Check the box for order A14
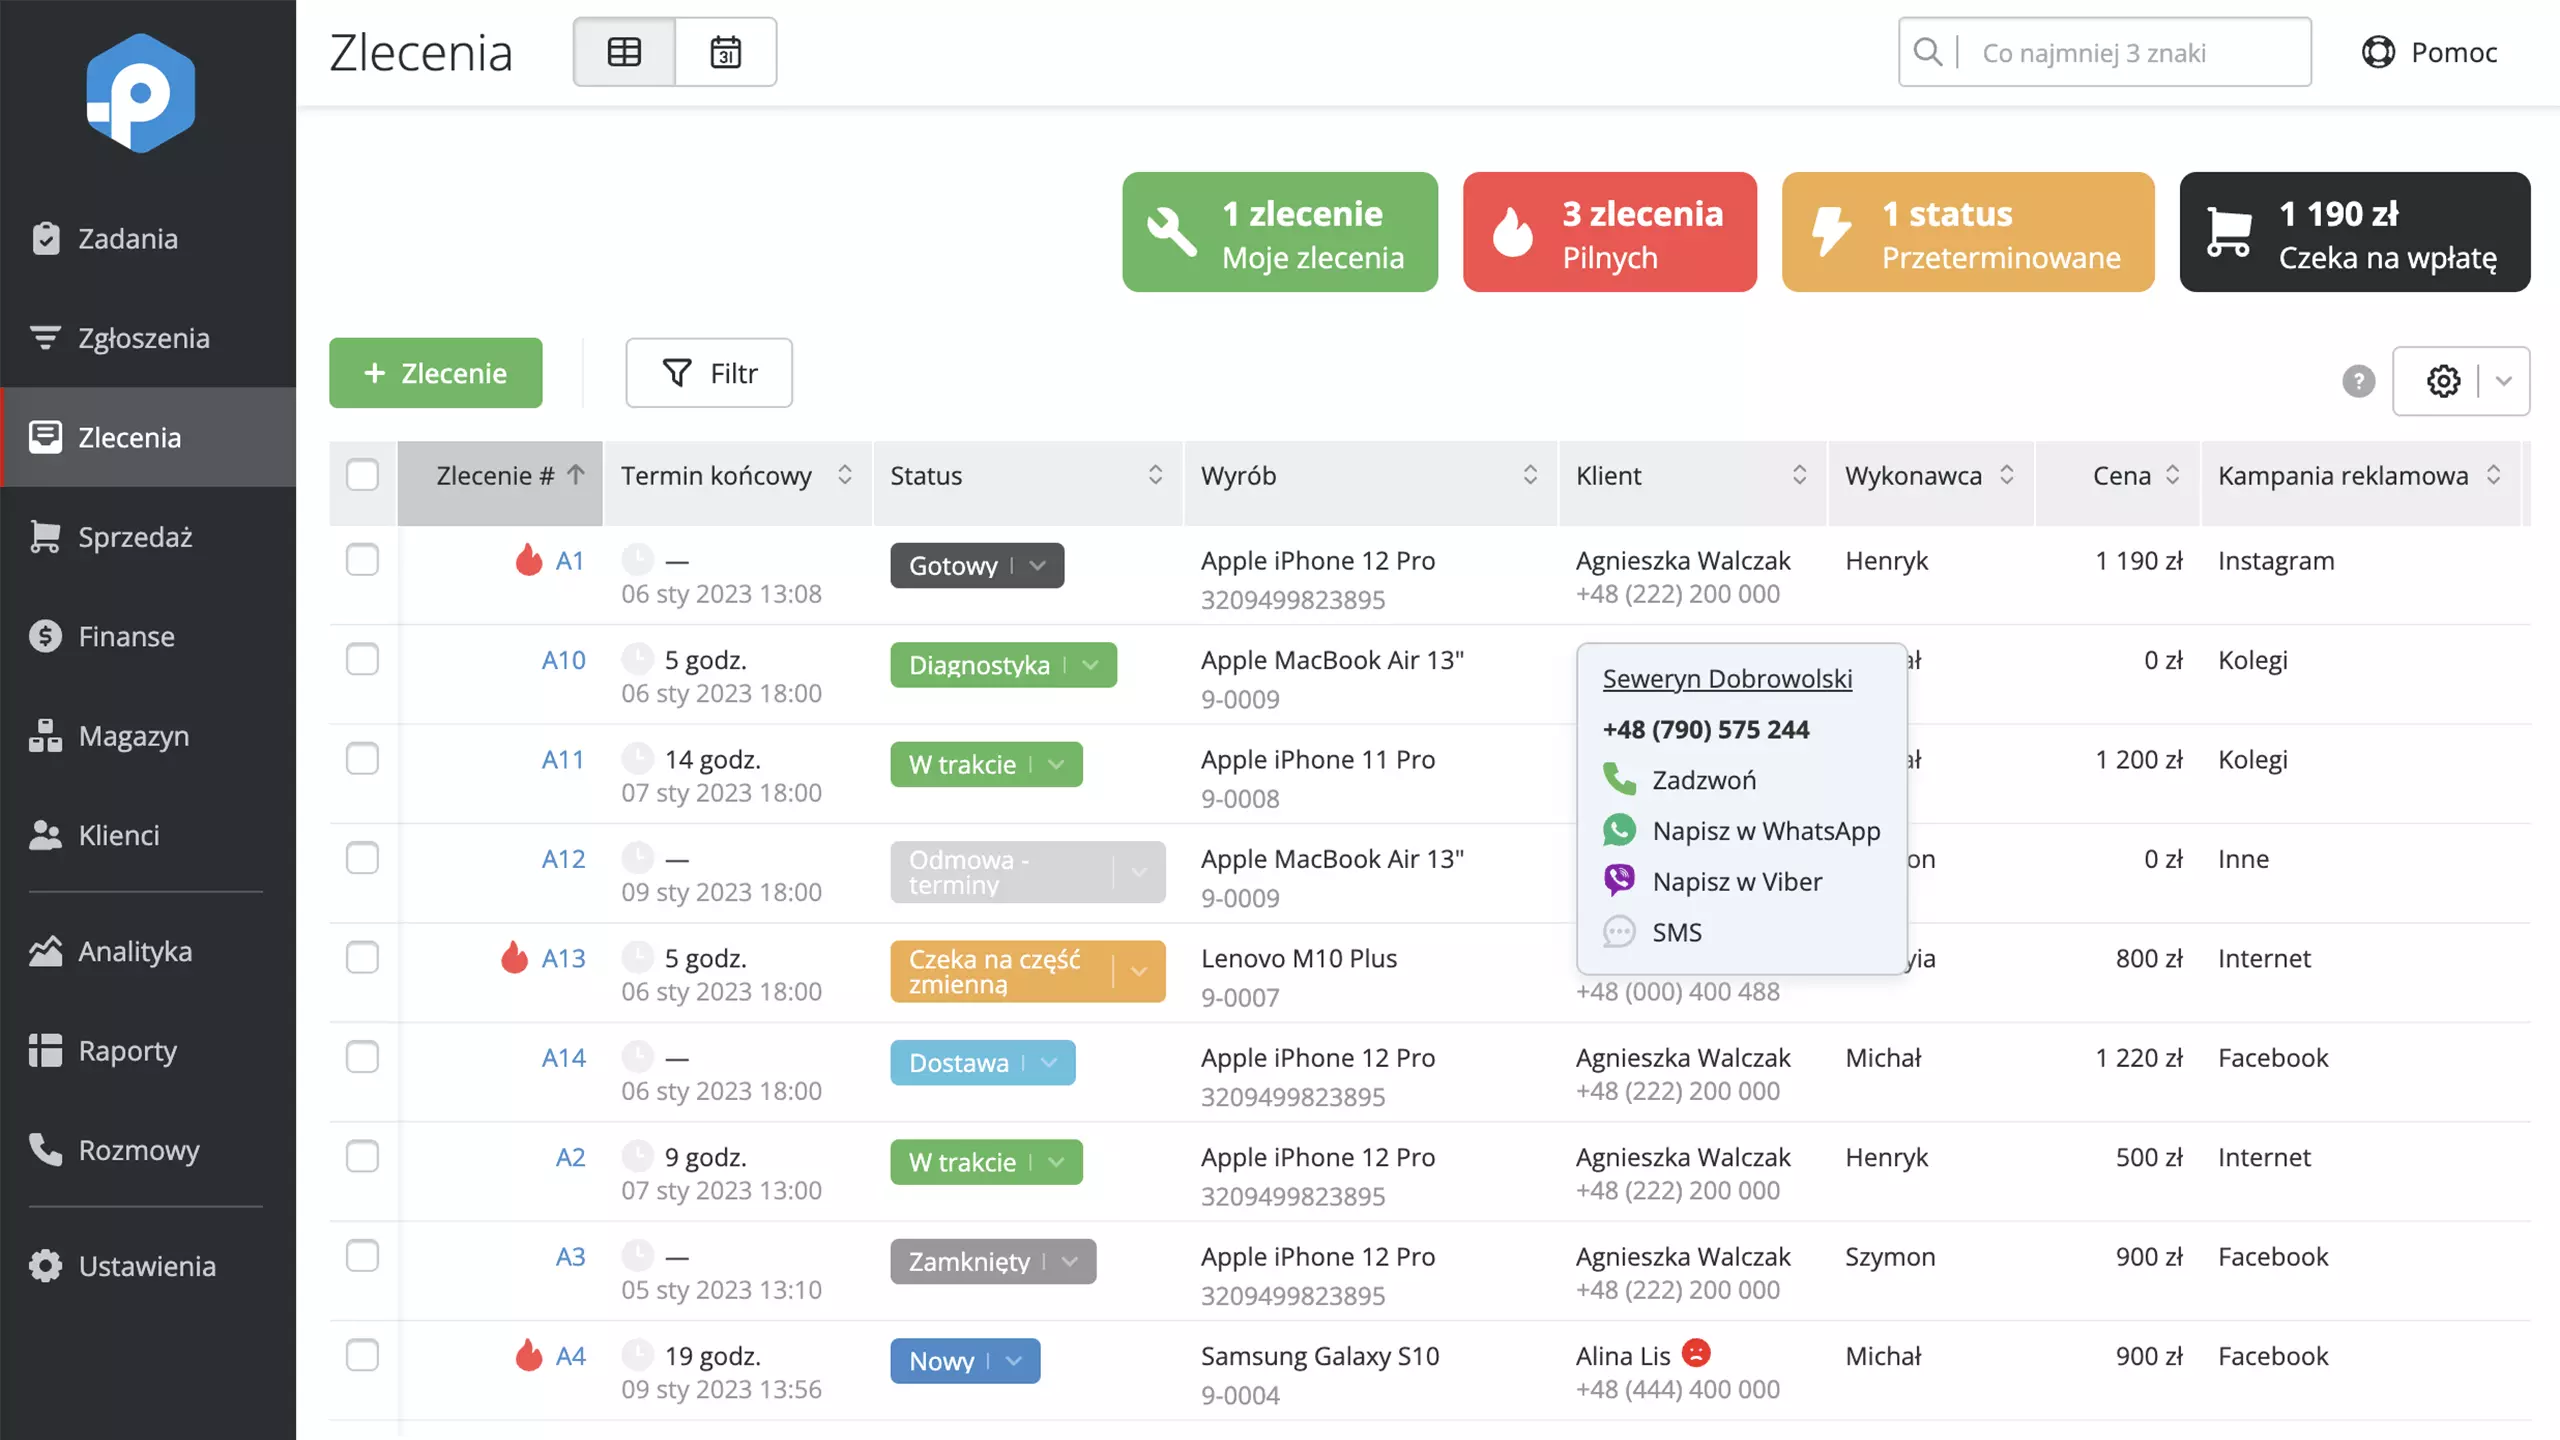This screenshot has width=2560, height=1440. pyautogui.click(x=362, y=1057)
